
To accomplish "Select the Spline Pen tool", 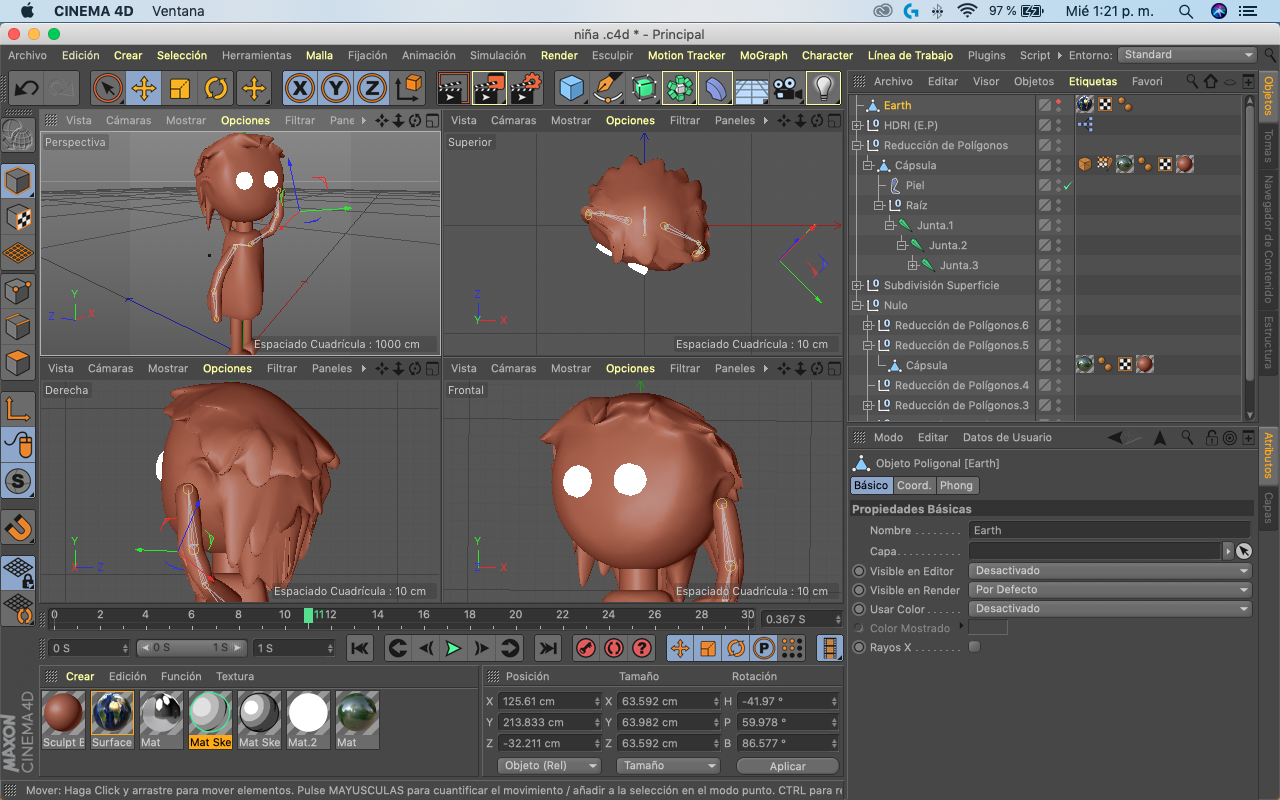I will pos(607,89).
